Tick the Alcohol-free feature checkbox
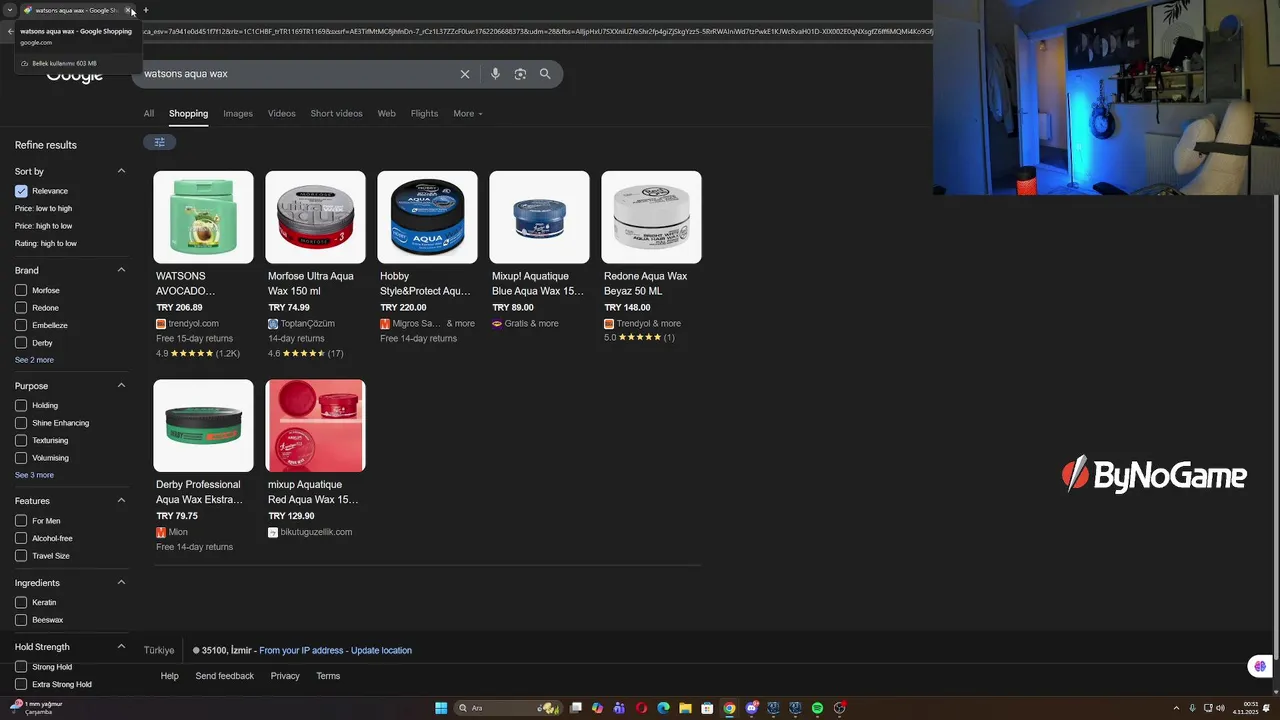This screenshot has width=1280, height=720. pyautogui.click(x=21, y=538)
